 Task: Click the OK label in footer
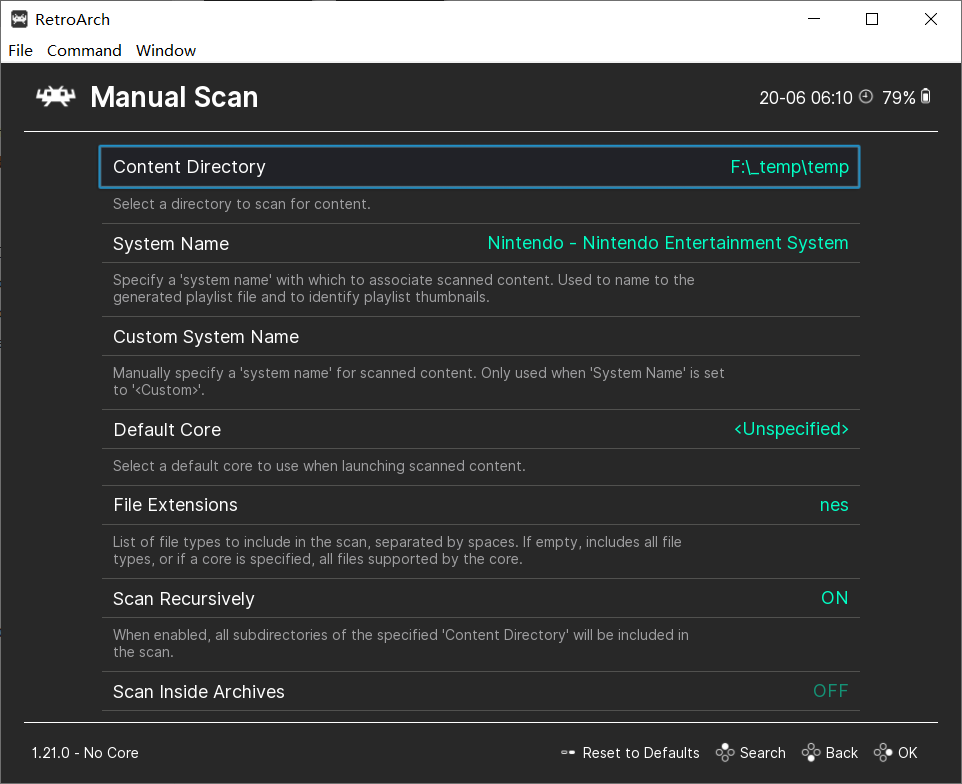[907, 753]
